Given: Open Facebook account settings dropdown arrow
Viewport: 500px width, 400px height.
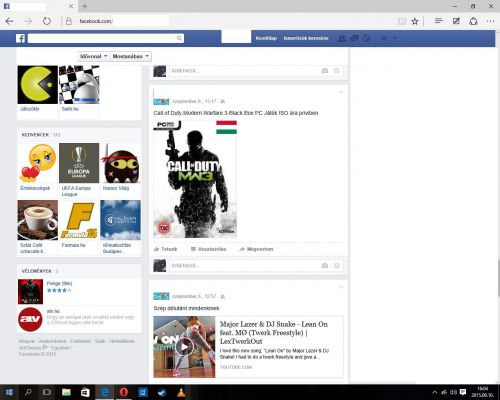Looking at the screenshot, I should point(395,38).
